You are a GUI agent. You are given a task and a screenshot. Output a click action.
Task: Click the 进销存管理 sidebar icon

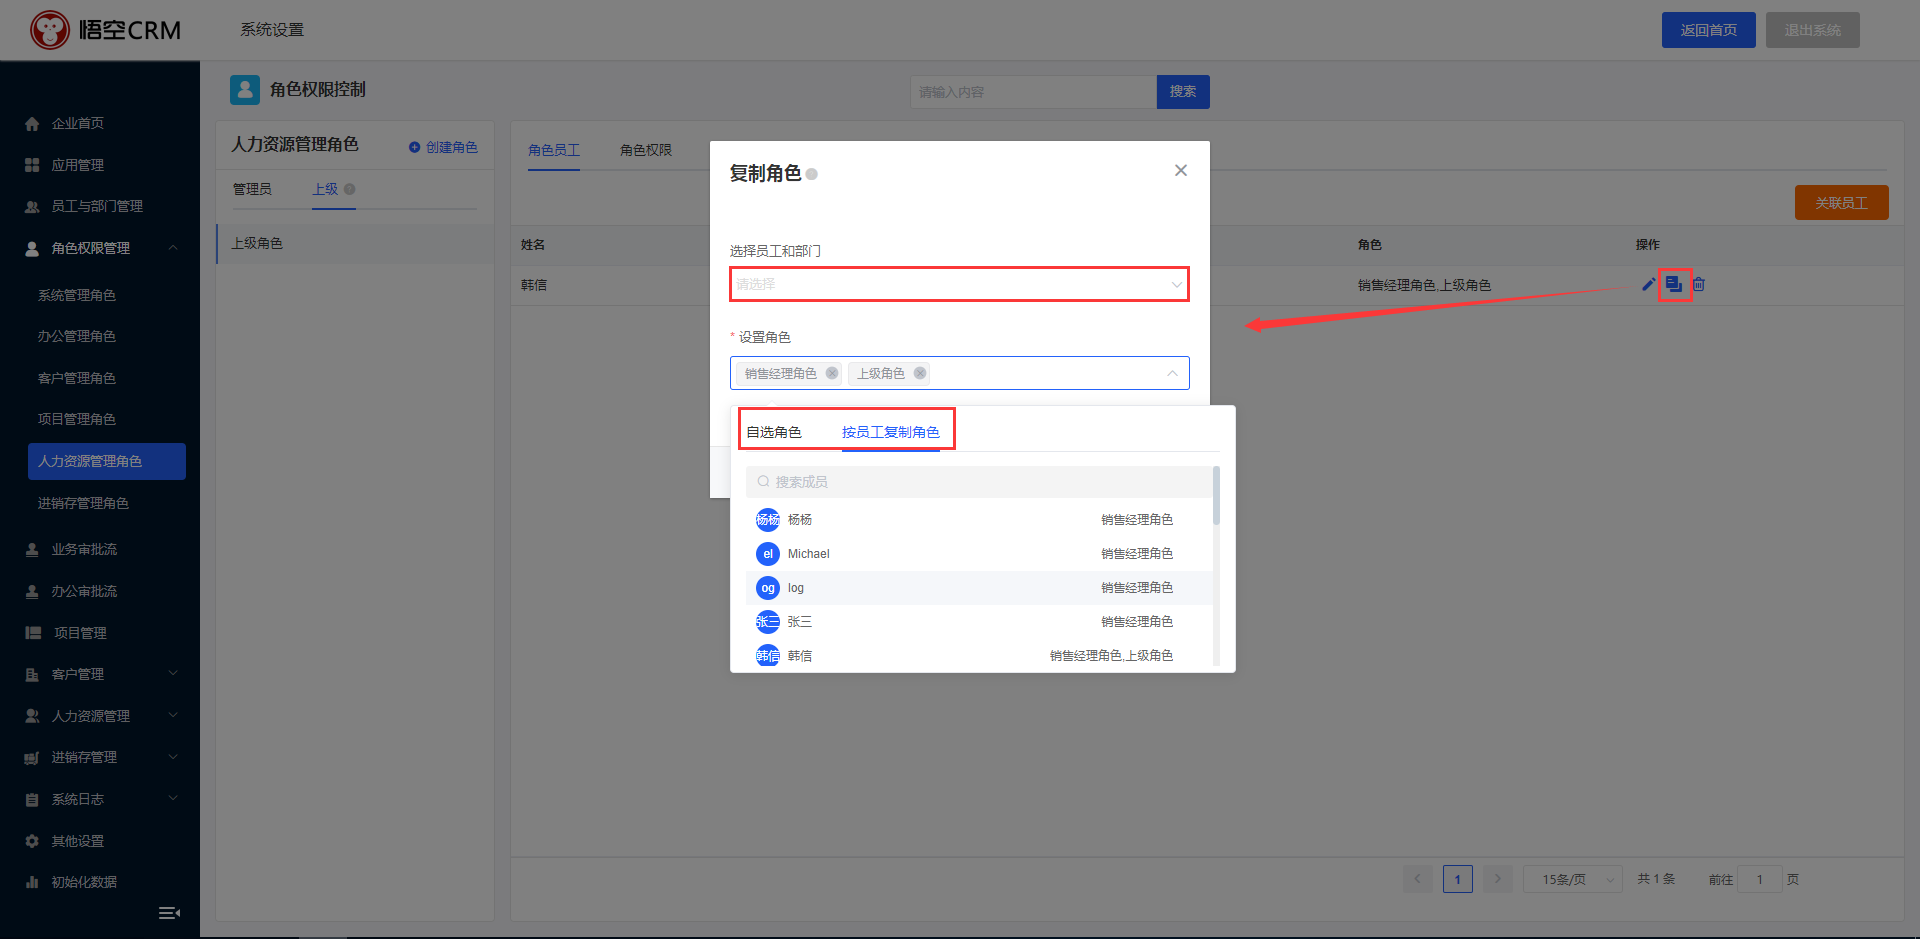pos(32,758)
